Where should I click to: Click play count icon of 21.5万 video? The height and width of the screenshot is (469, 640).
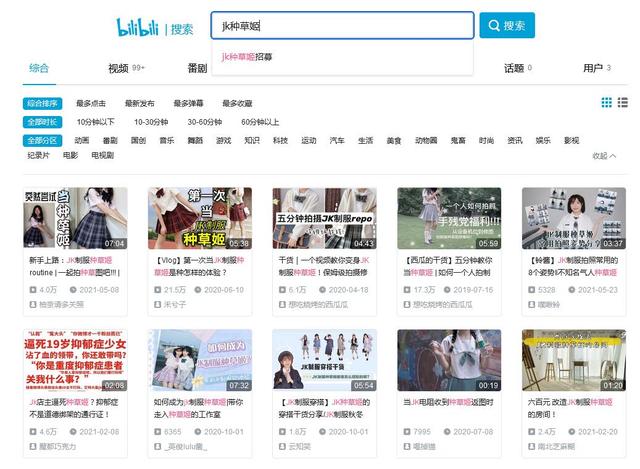[x=158, y=290]
